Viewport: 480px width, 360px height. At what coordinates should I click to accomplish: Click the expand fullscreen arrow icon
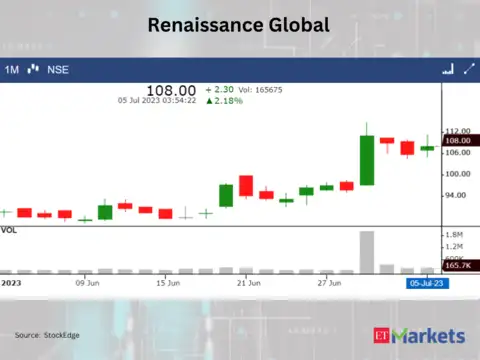[x=469, y=69]
